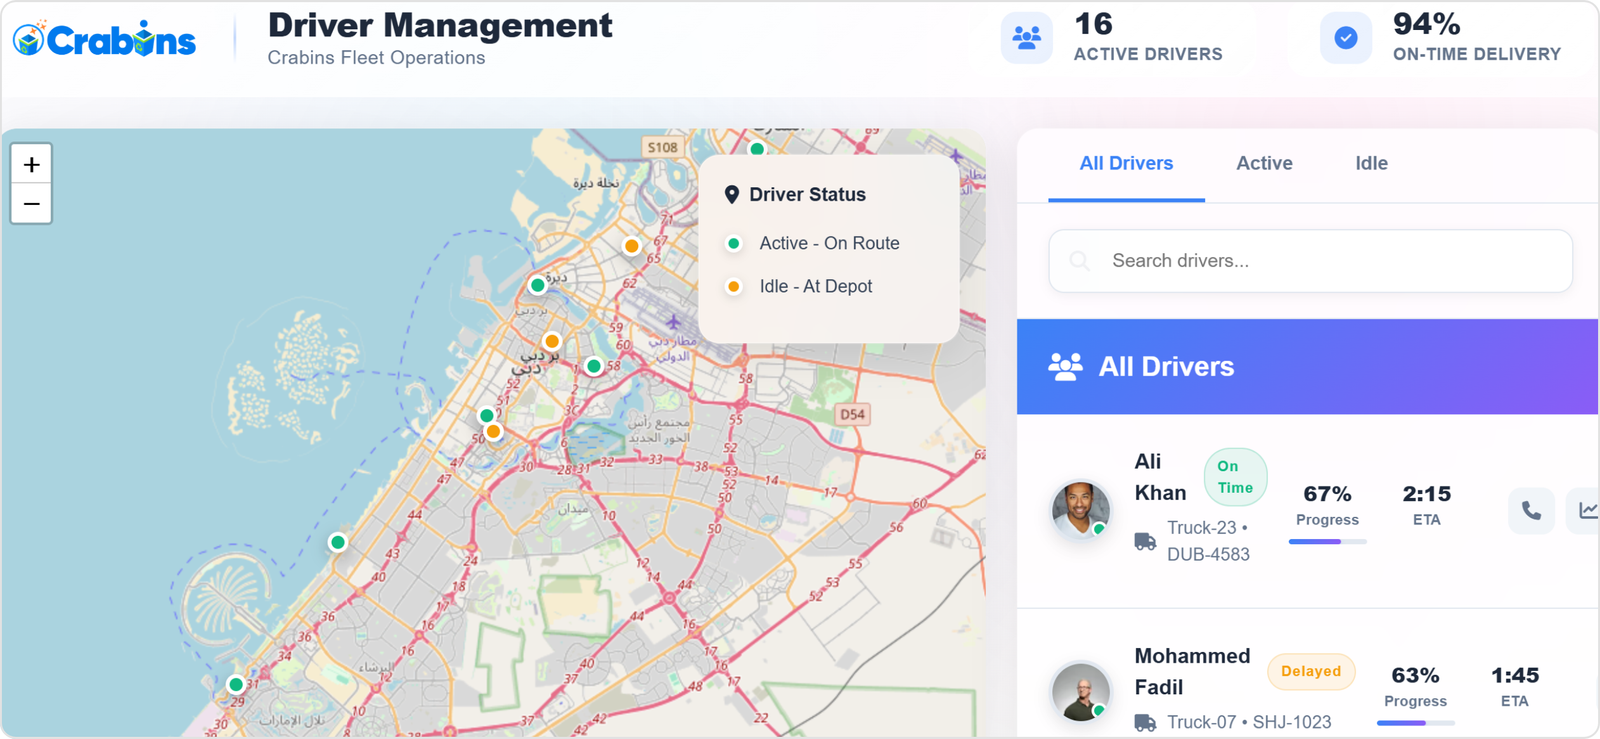1600x739 pixels.
Task: Open Ali Khan's stats chart icon
Action: coord(1586,511)
